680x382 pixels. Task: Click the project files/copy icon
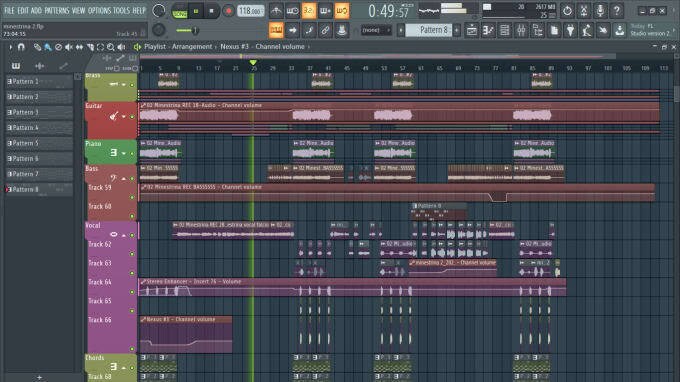(554, 30)
